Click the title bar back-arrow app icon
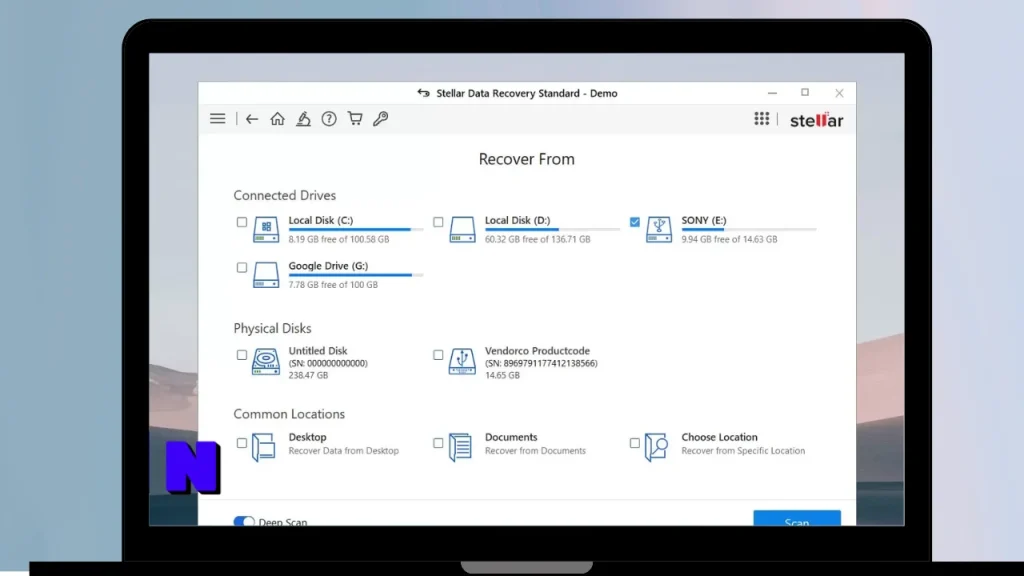This screenshot has width=1024, height=576. (x=424, y=93)
